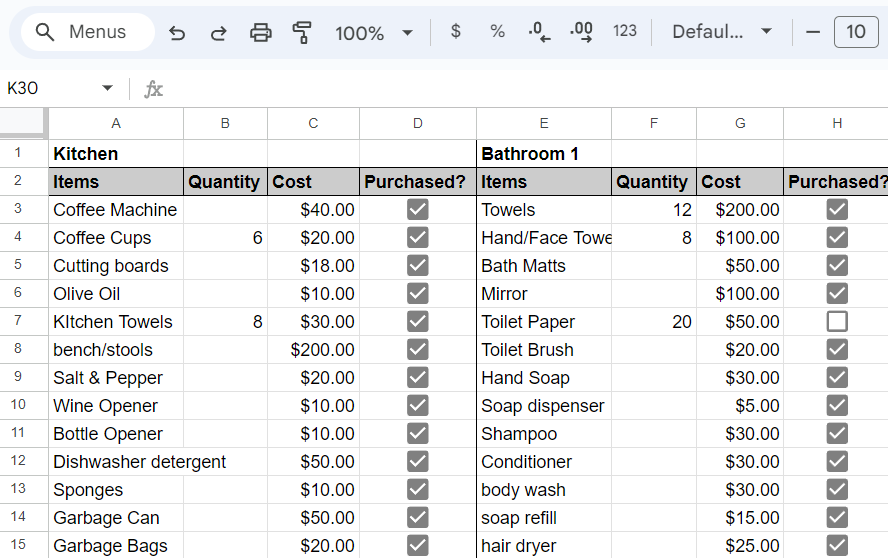Untick Purchased checkbox for Coffee Cups
Image resolution: width=888 pixels, height=558 pixels.
click(417, 237)
